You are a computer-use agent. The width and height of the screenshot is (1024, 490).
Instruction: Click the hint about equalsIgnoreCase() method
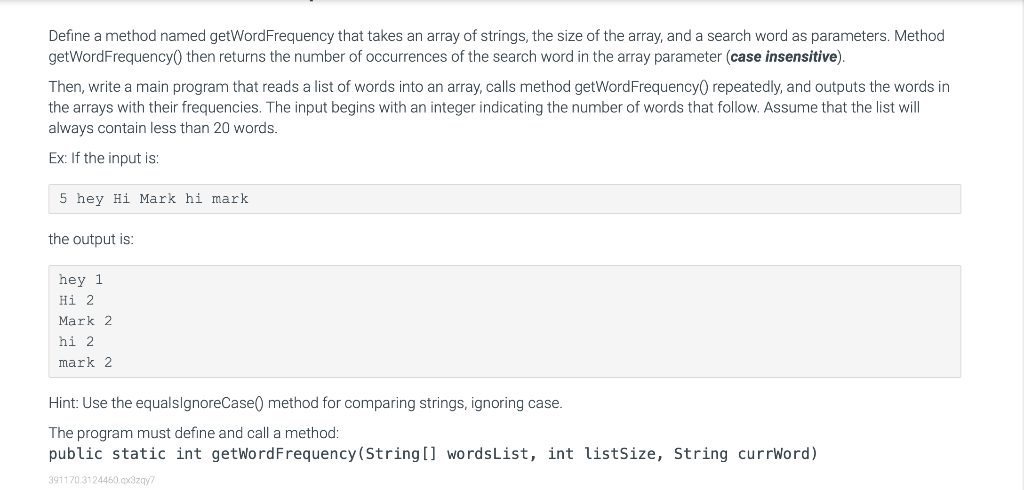(305, 403)
